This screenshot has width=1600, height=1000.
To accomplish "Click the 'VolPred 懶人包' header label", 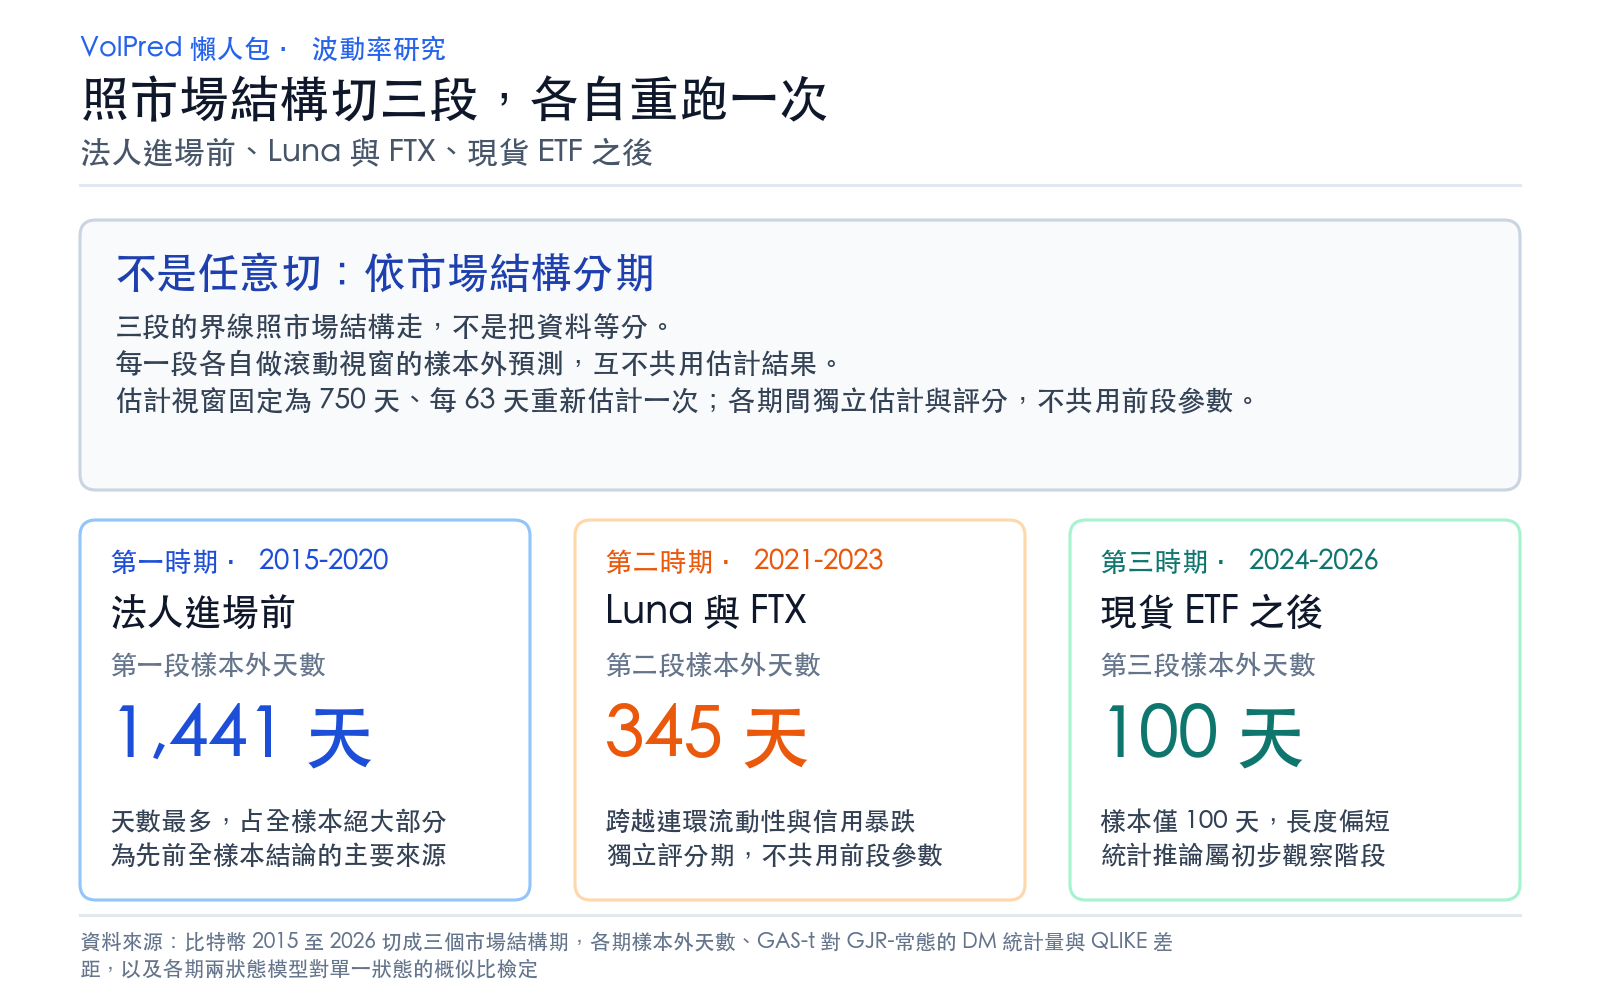I will (x=175, y=48).
